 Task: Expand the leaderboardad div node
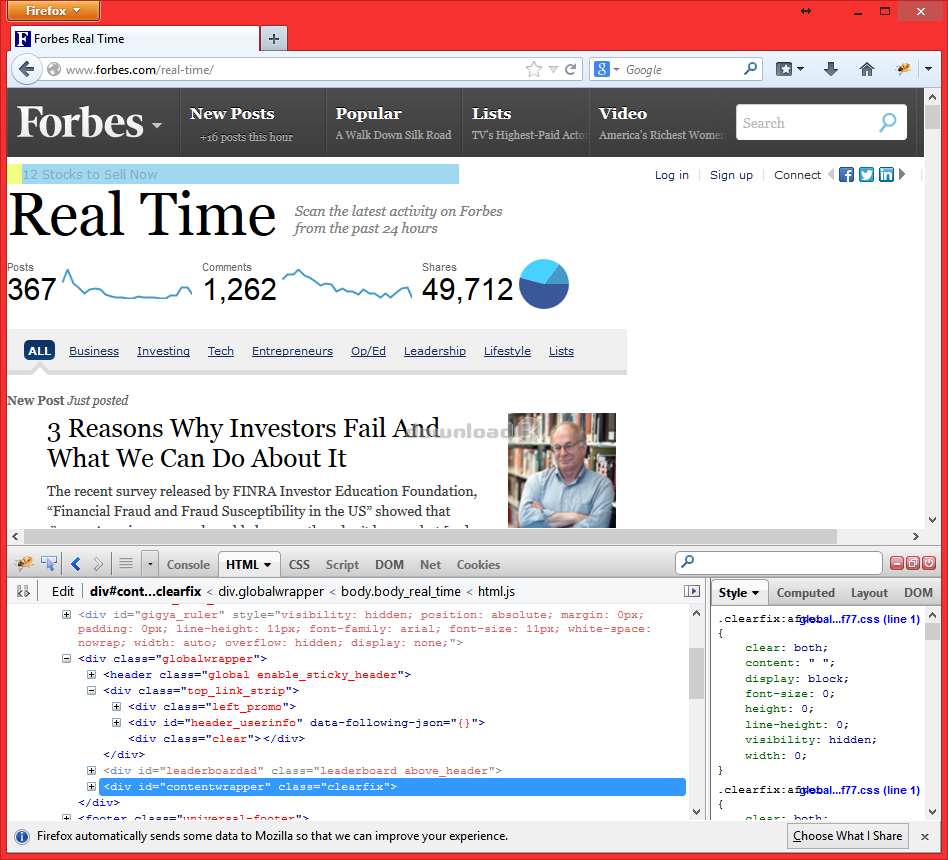(91, 770)
